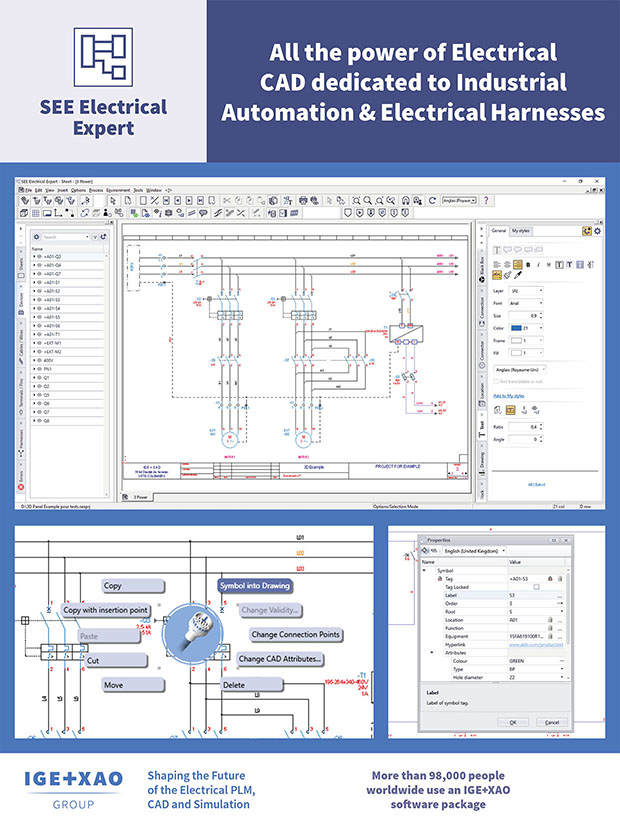Toggle visibility eye of PN1 row
Screen dimensions: 620x827
(x=40, y=369)
